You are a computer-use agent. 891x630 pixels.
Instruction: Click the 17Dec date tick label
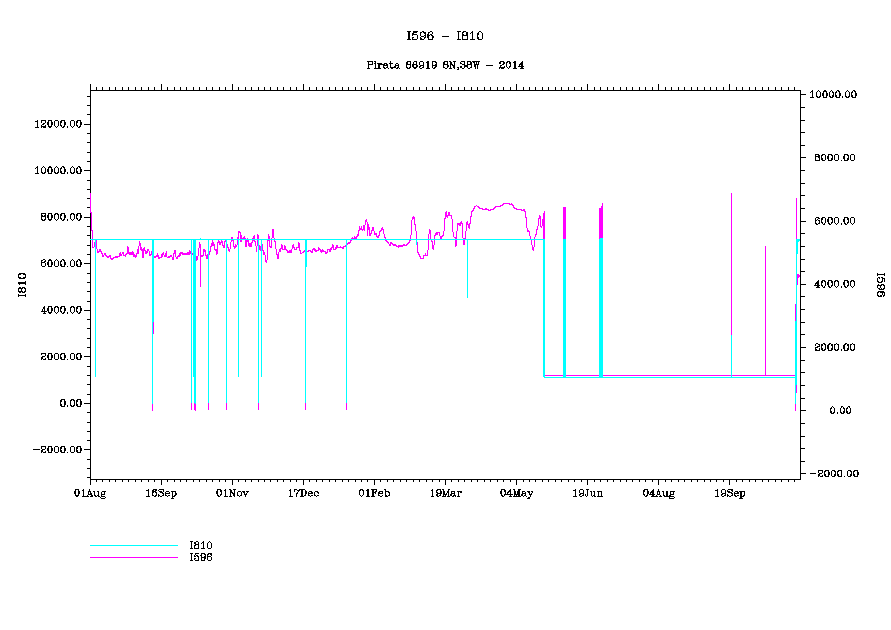tap(303, 493)
